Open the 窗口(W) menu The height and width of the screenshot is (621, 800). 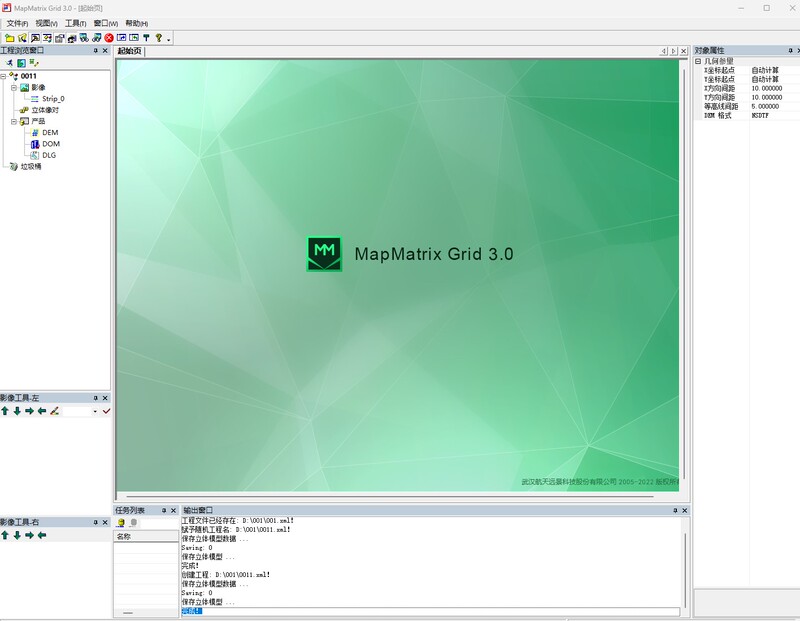pos(106,23)
